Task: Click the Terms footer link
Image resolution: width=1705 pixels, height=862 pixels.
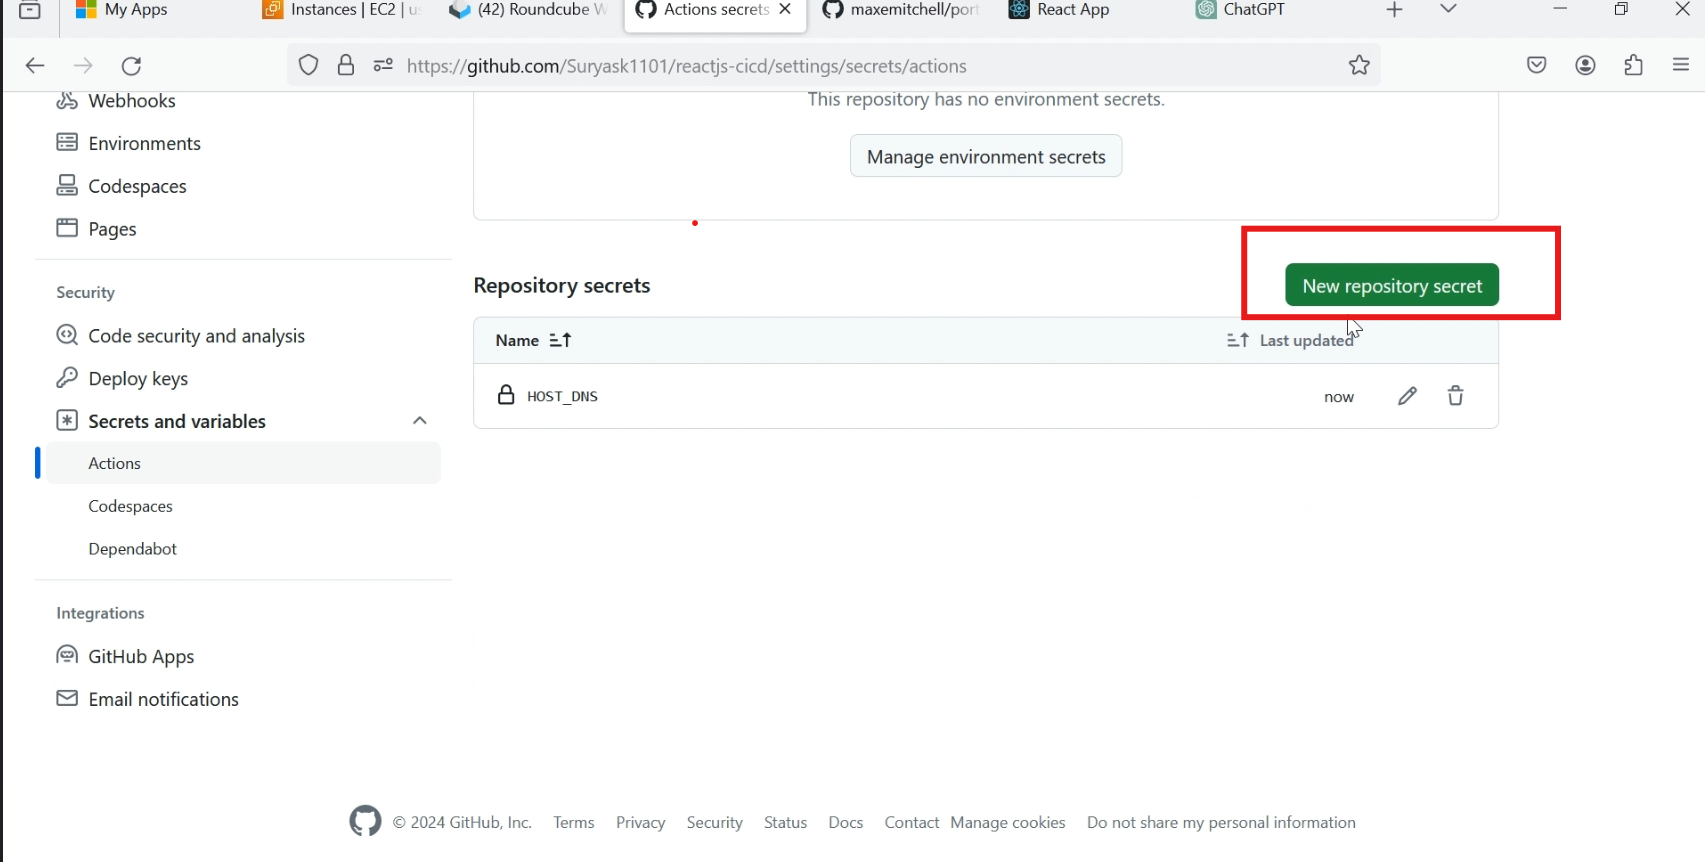Action: (574, 822)
